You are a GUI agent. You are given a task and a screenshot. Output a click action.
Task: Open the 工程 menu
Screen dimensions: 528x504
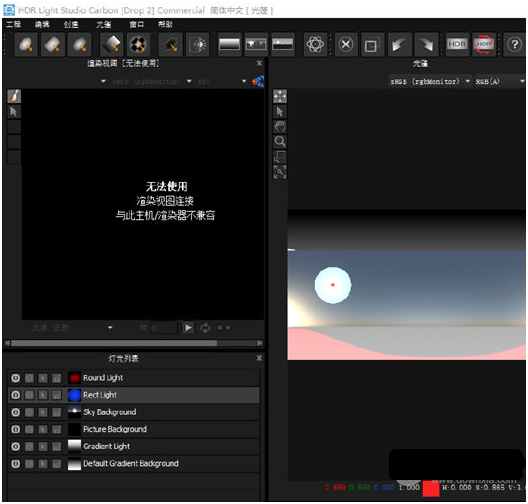click(13, 25)
